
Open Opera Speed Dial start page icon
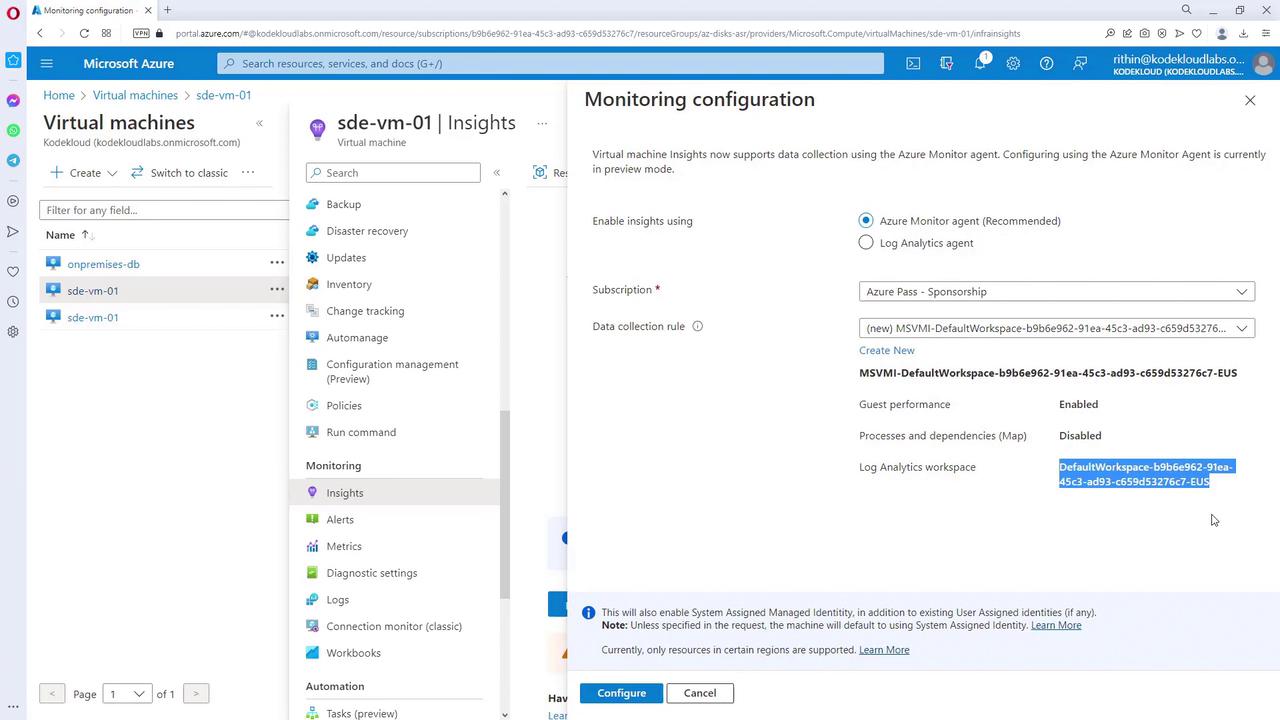(106, 33)
